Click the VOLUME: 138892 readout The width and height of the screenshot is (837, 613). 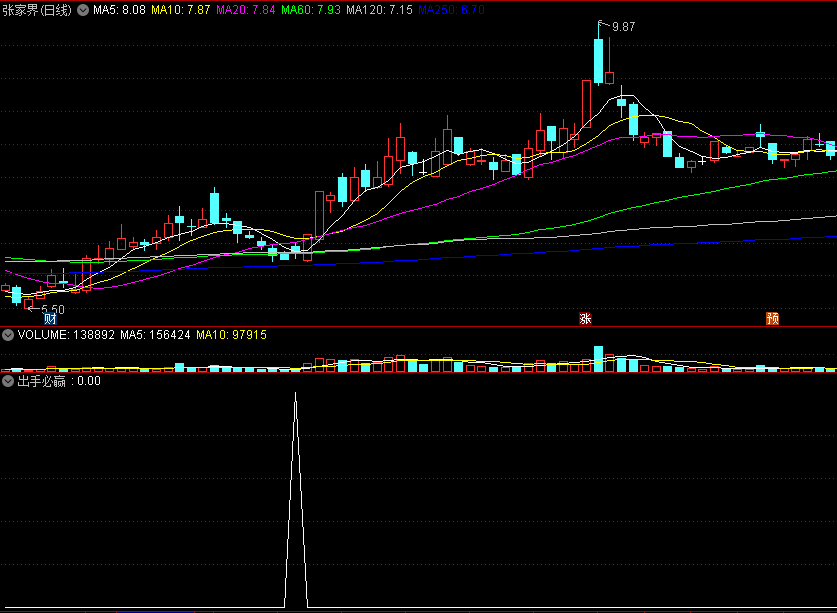point(66,335)
